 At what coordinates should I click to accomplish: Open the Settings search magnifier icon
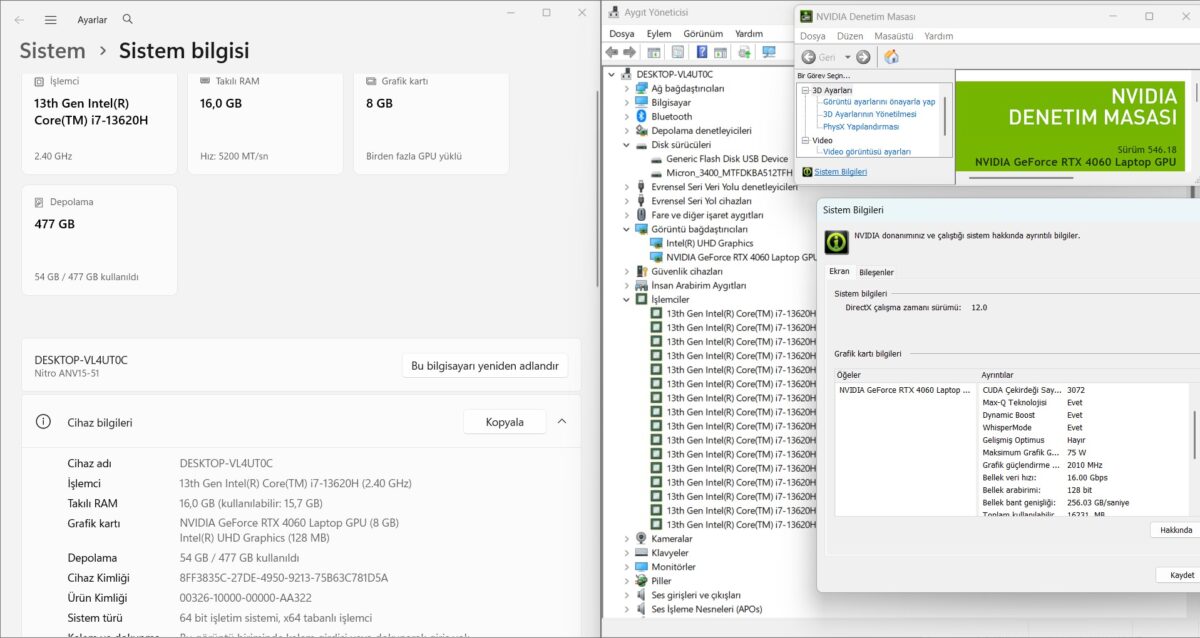pos(127,19)
